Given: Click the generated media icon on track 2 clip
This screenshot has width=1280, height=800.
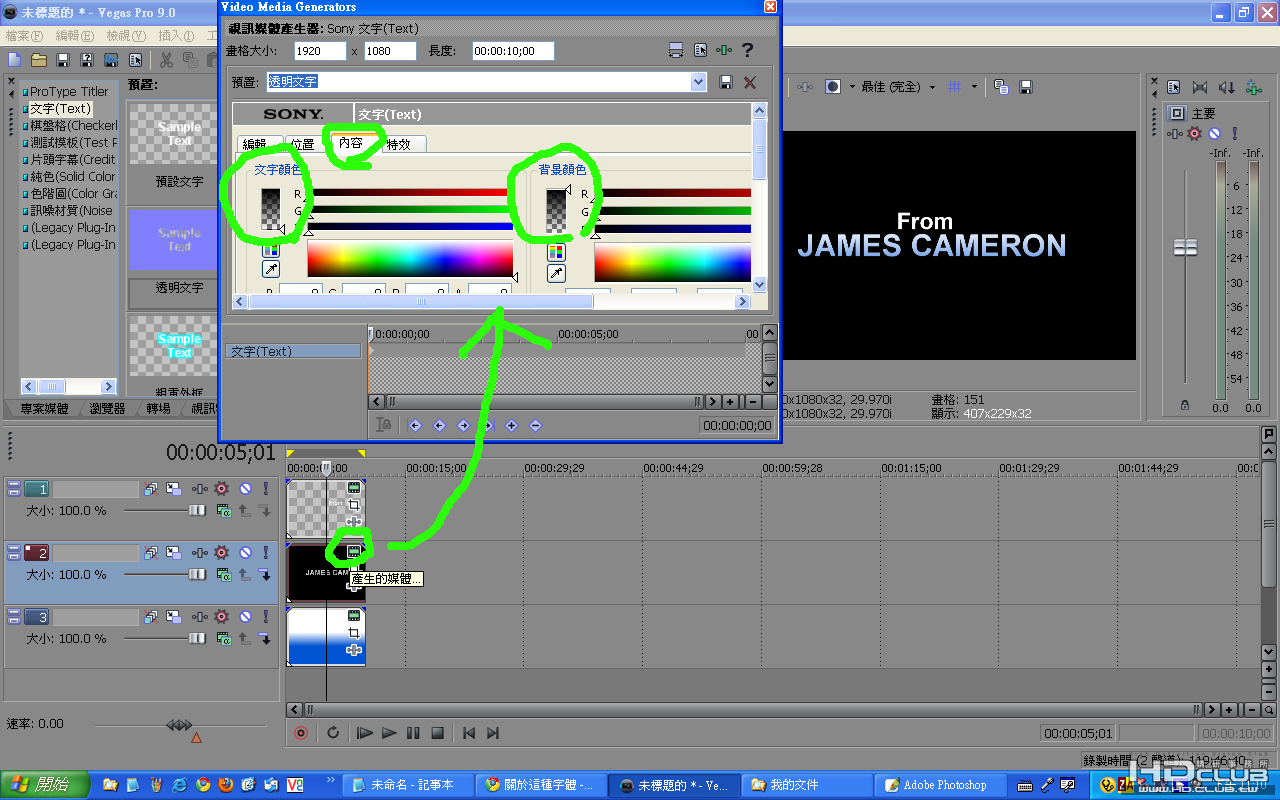Looking at the screenshot, I should 353,551.
